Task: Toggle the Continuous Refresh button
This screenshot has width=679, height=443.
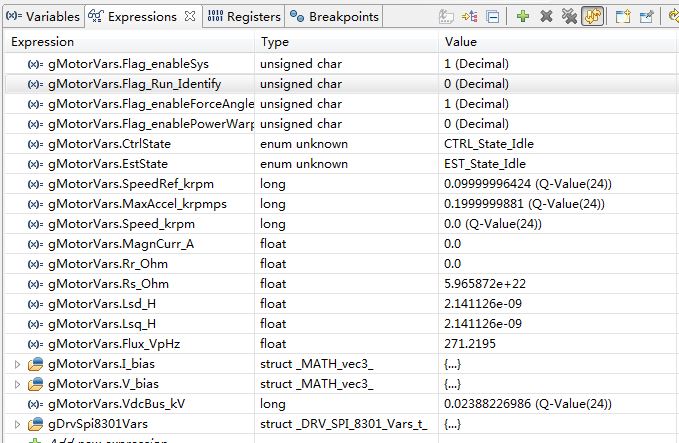Action: tap(593, 16)
